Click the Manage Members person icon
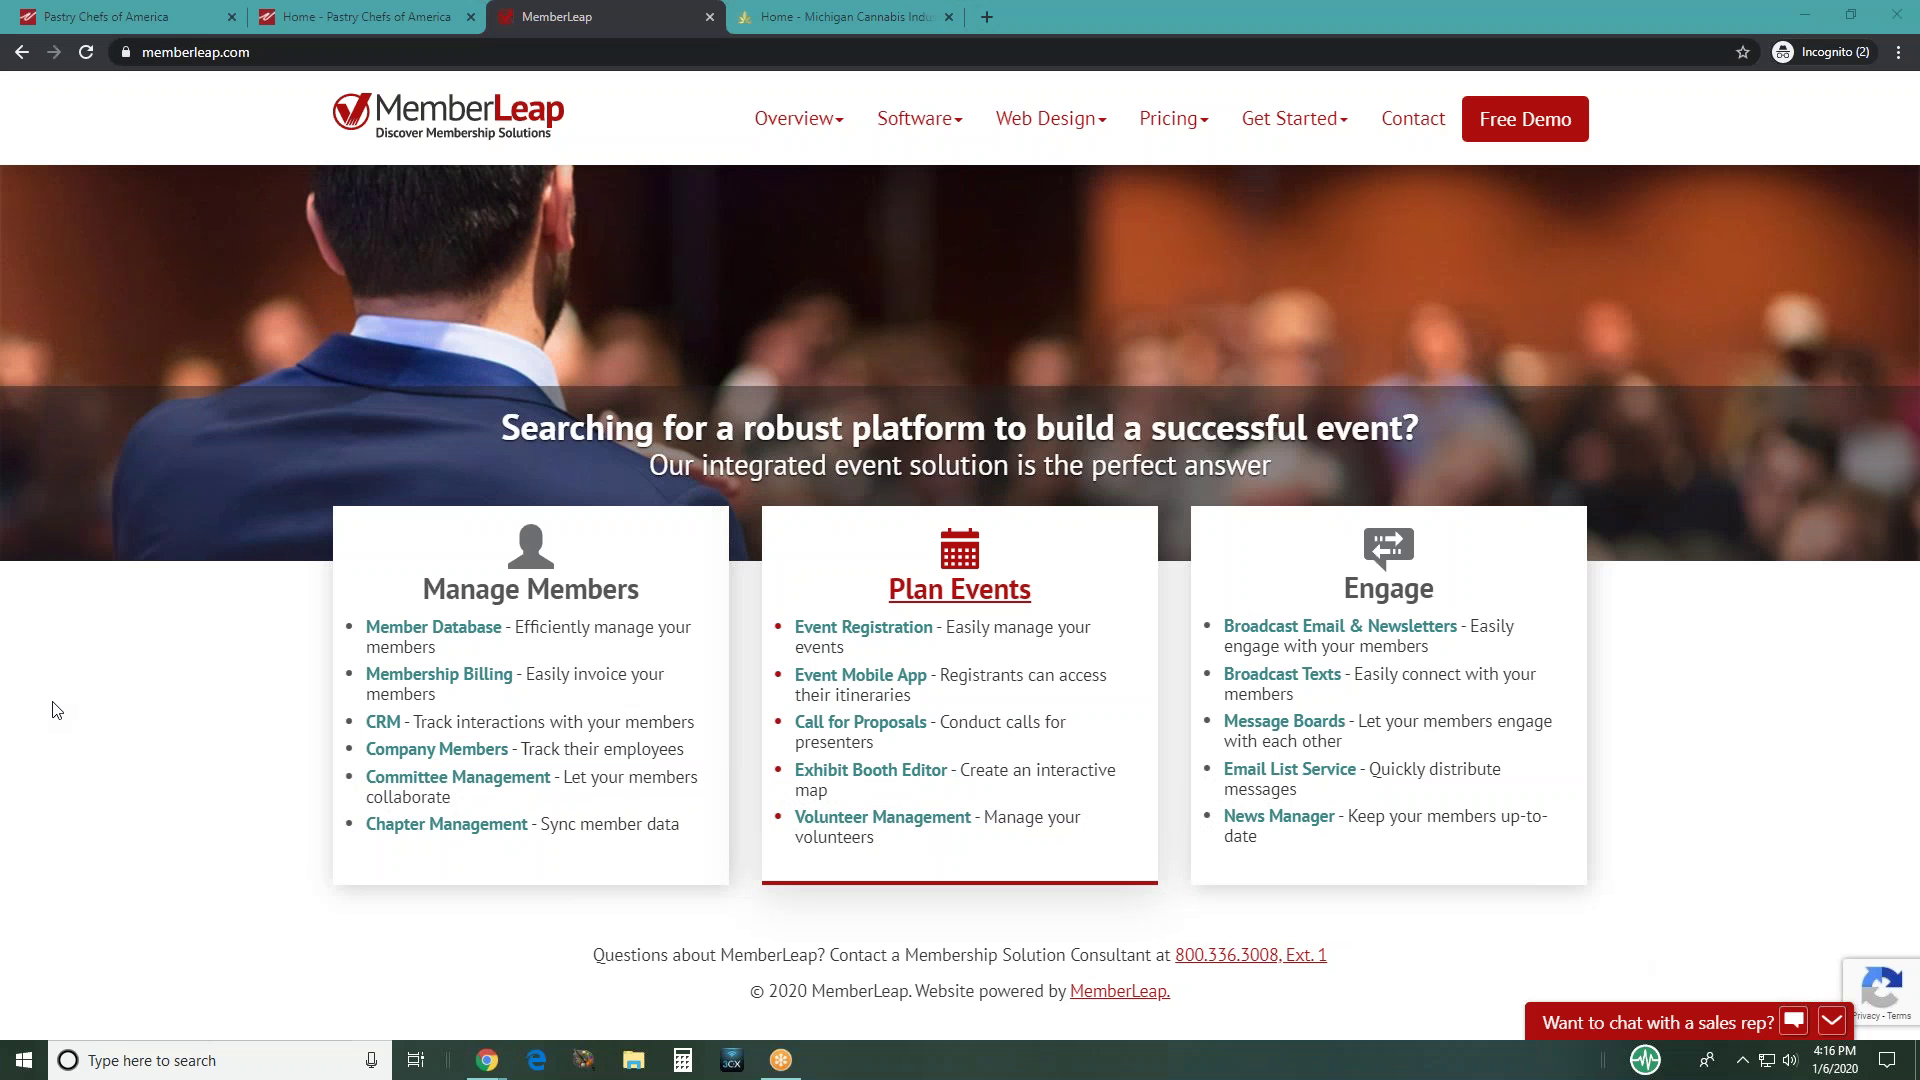 (x=530, y=546)
